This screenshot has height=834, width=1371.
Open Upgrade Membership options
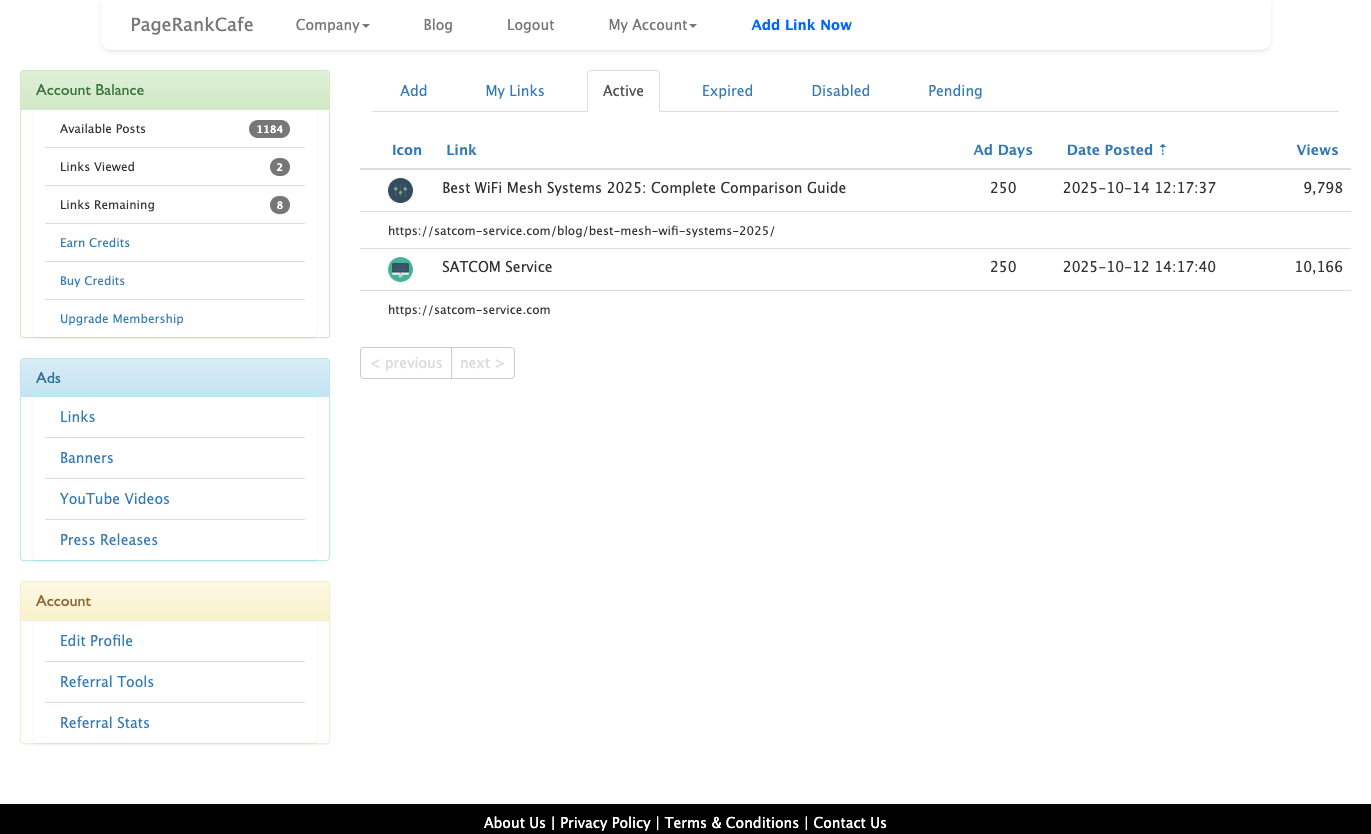click(x=121, y=318)
